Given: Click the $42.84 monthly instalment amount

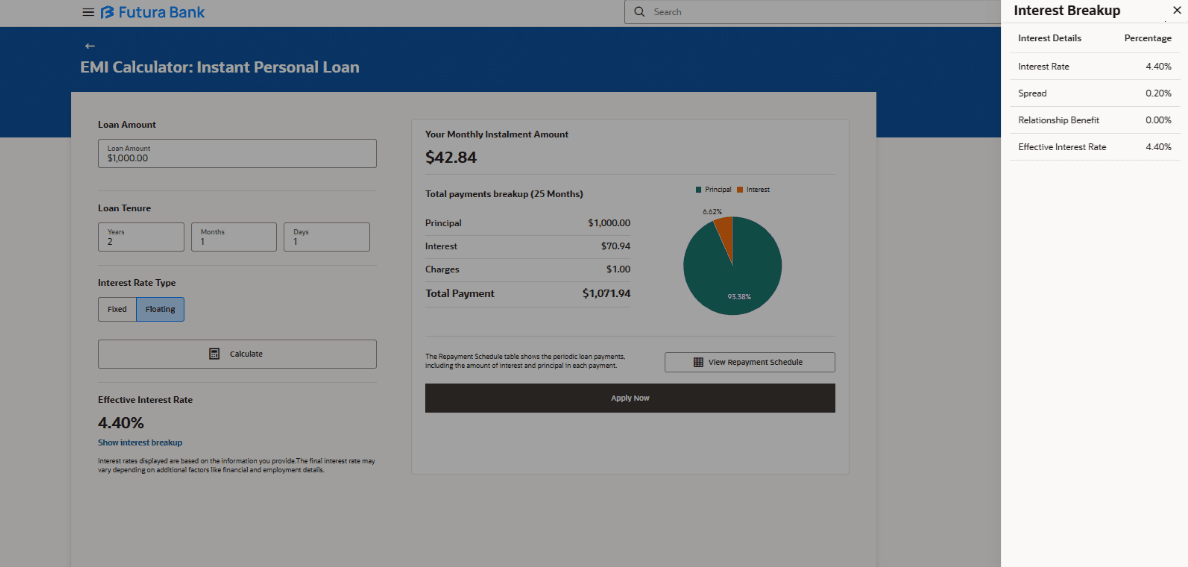Looking at the screenshot, I should click(x=451, y=158).
